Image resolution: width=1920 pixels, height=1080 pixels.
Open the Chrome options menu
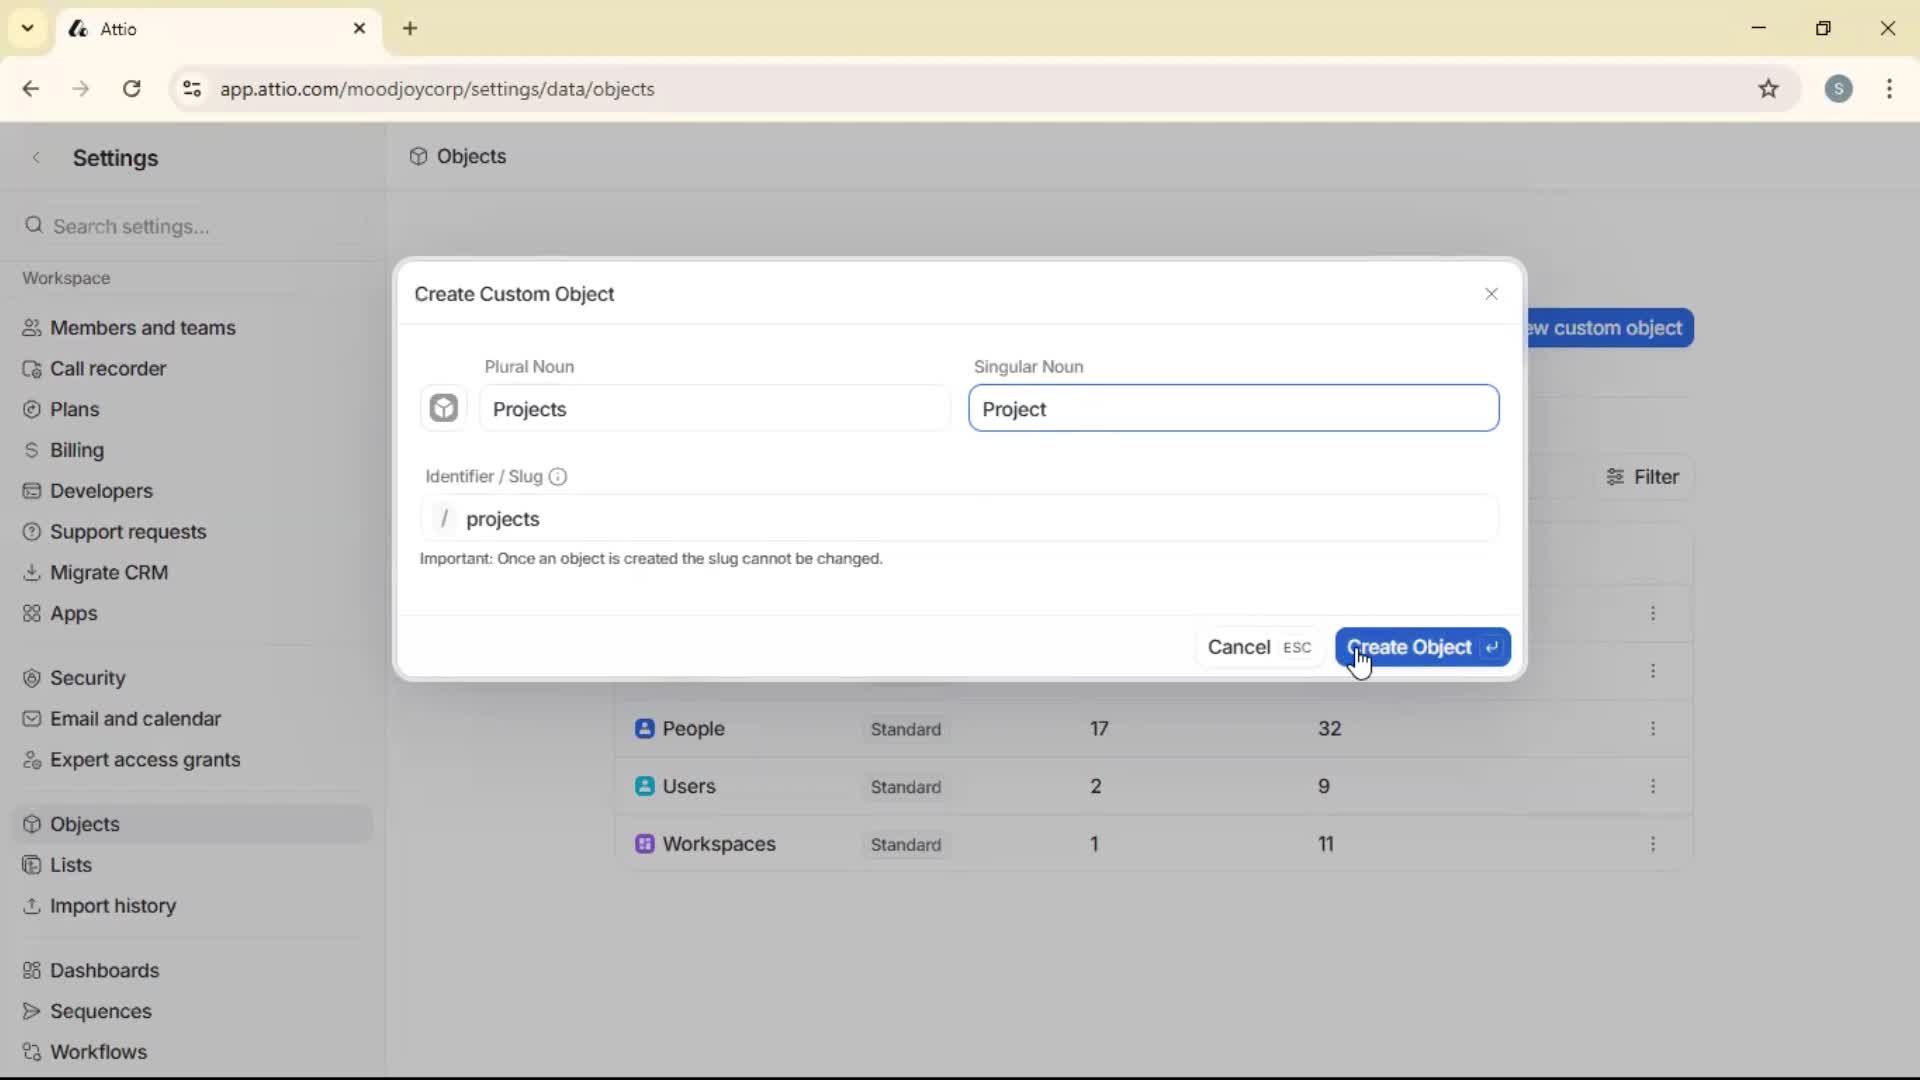pos(1890,88)
